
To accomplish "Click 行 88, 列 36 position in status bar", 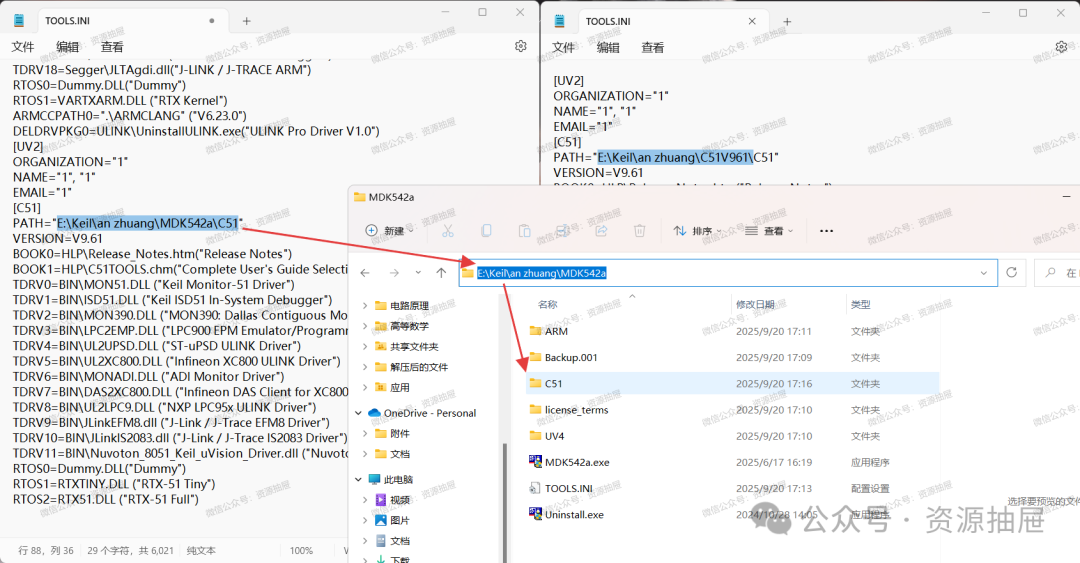I will click(45, 551).
